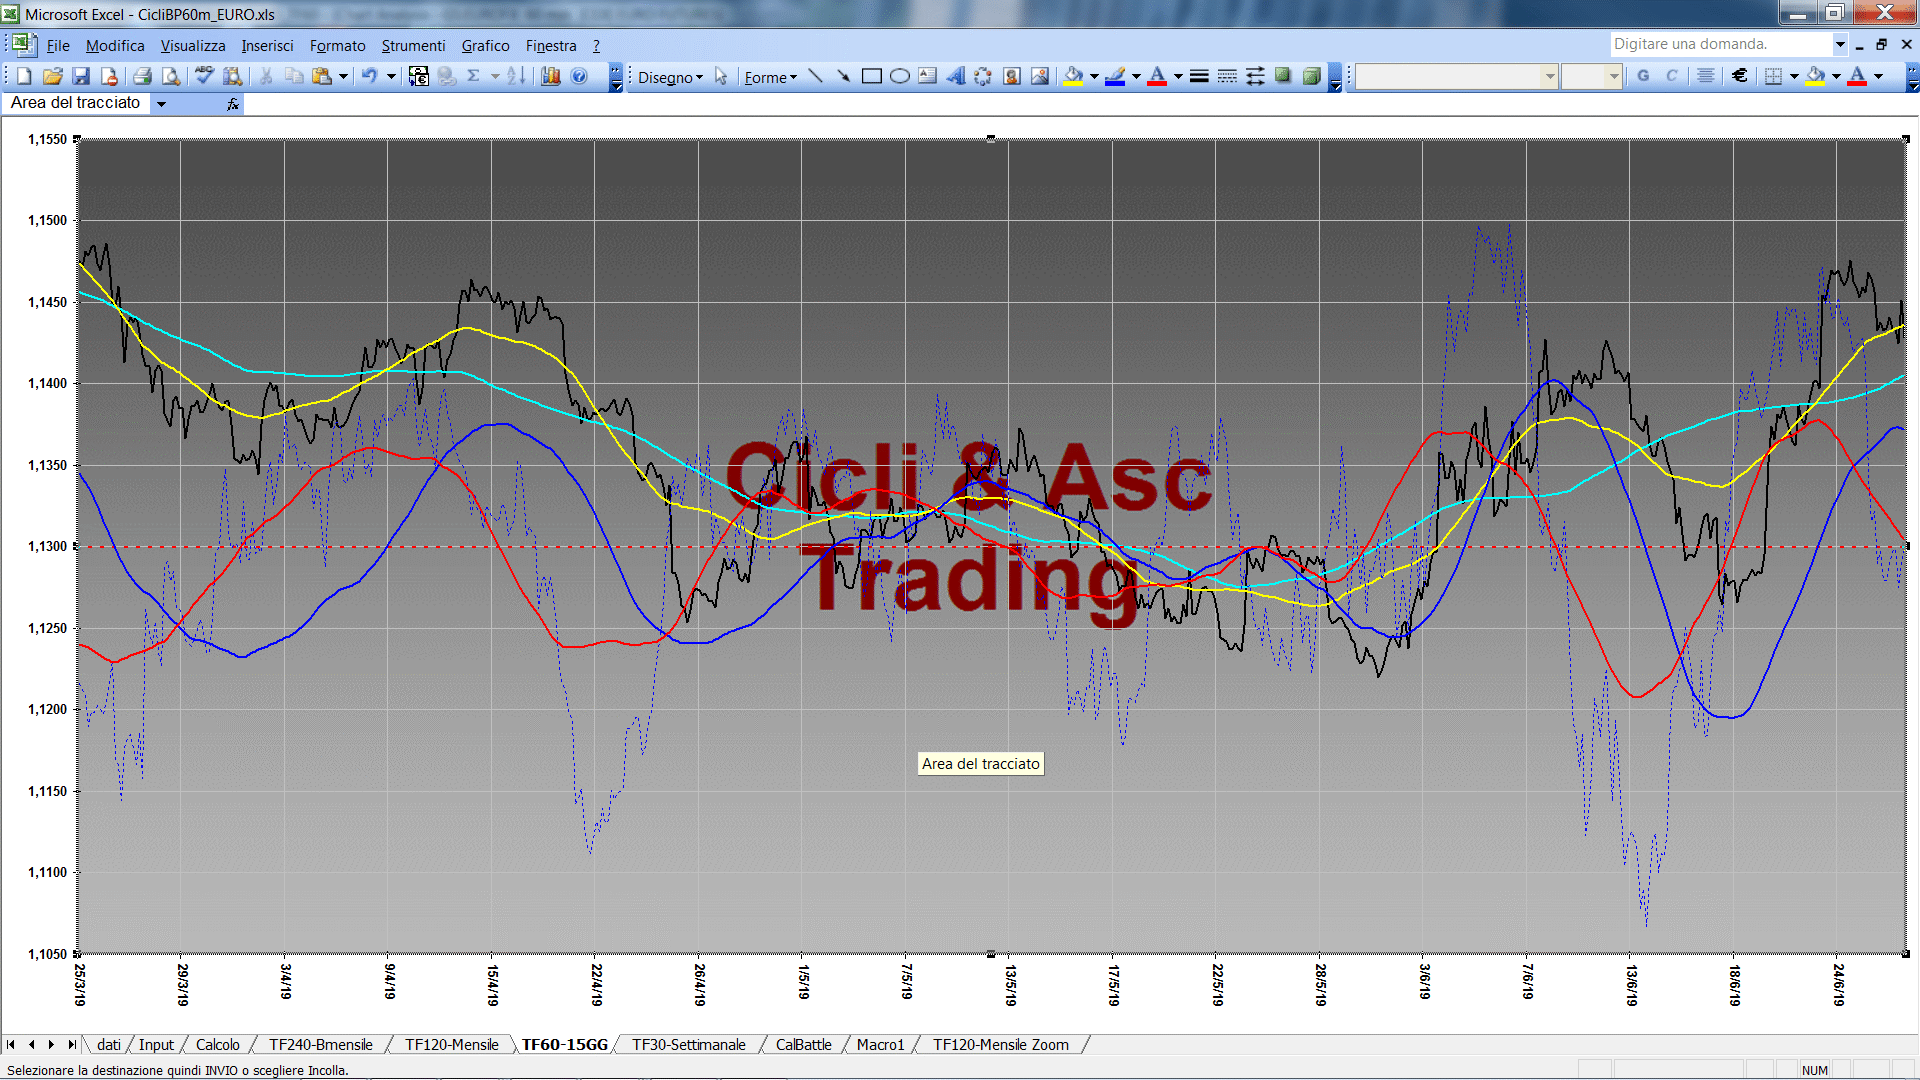Open the Visualizza menu
The height and width of the screenshot is (1080, 1920).
point(193,45)
